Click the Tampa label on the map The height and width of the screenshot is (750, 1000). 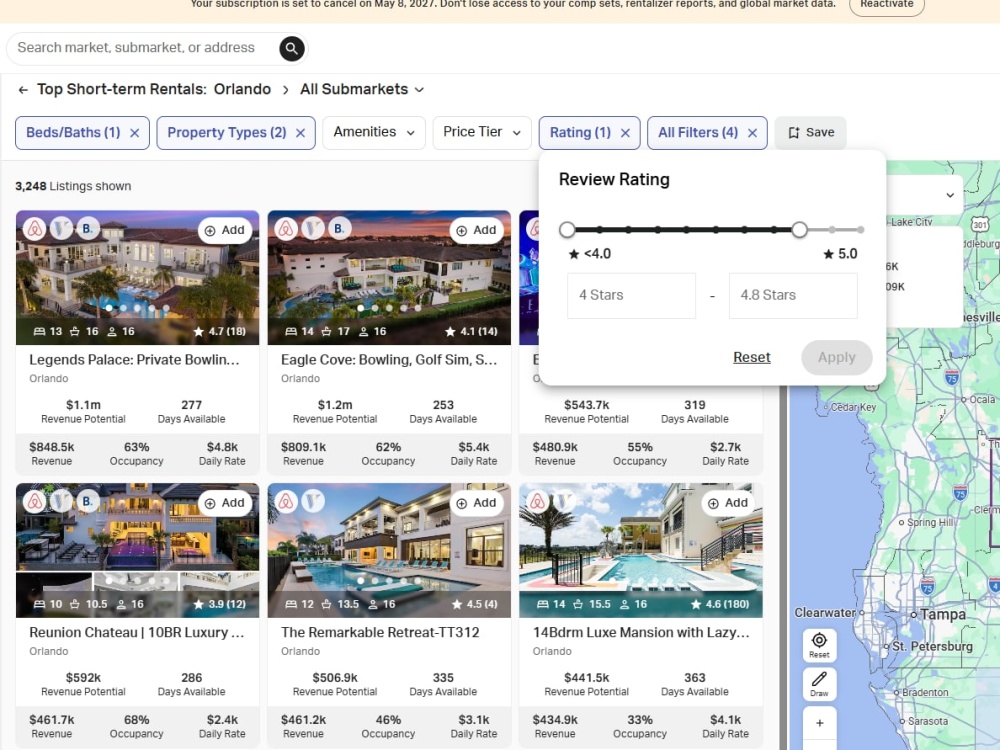(x=943, y=615)
